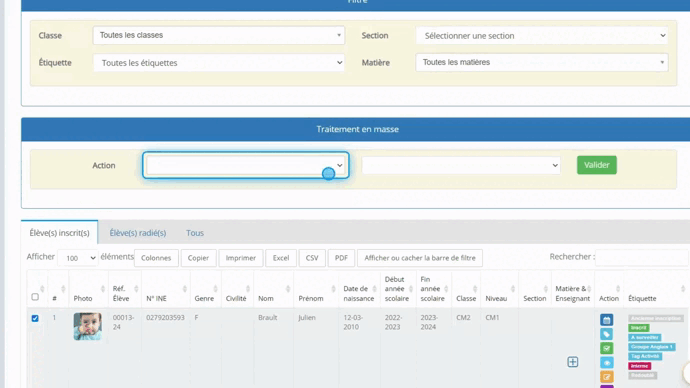Sort table by the Prénom column
The image size is (690, 388).
[x=316, y=289]
